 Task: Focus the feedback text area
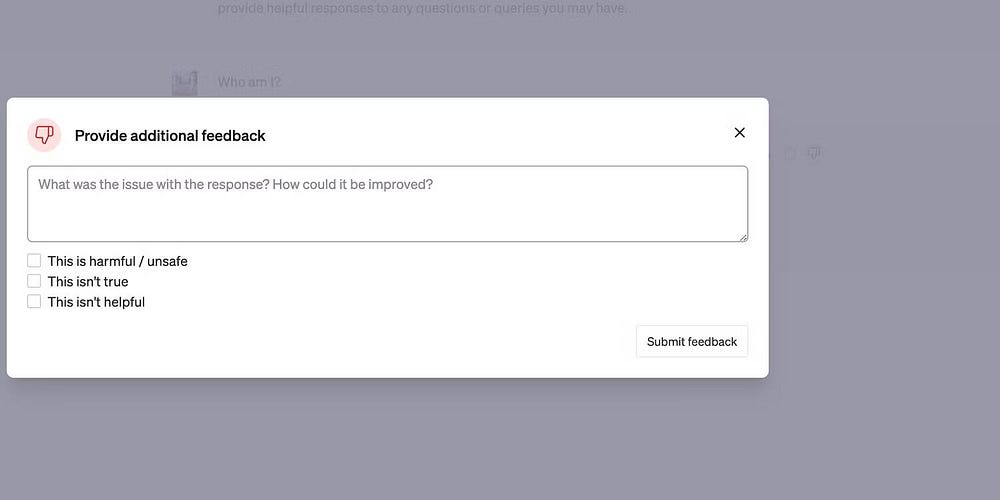pos(387,204)
